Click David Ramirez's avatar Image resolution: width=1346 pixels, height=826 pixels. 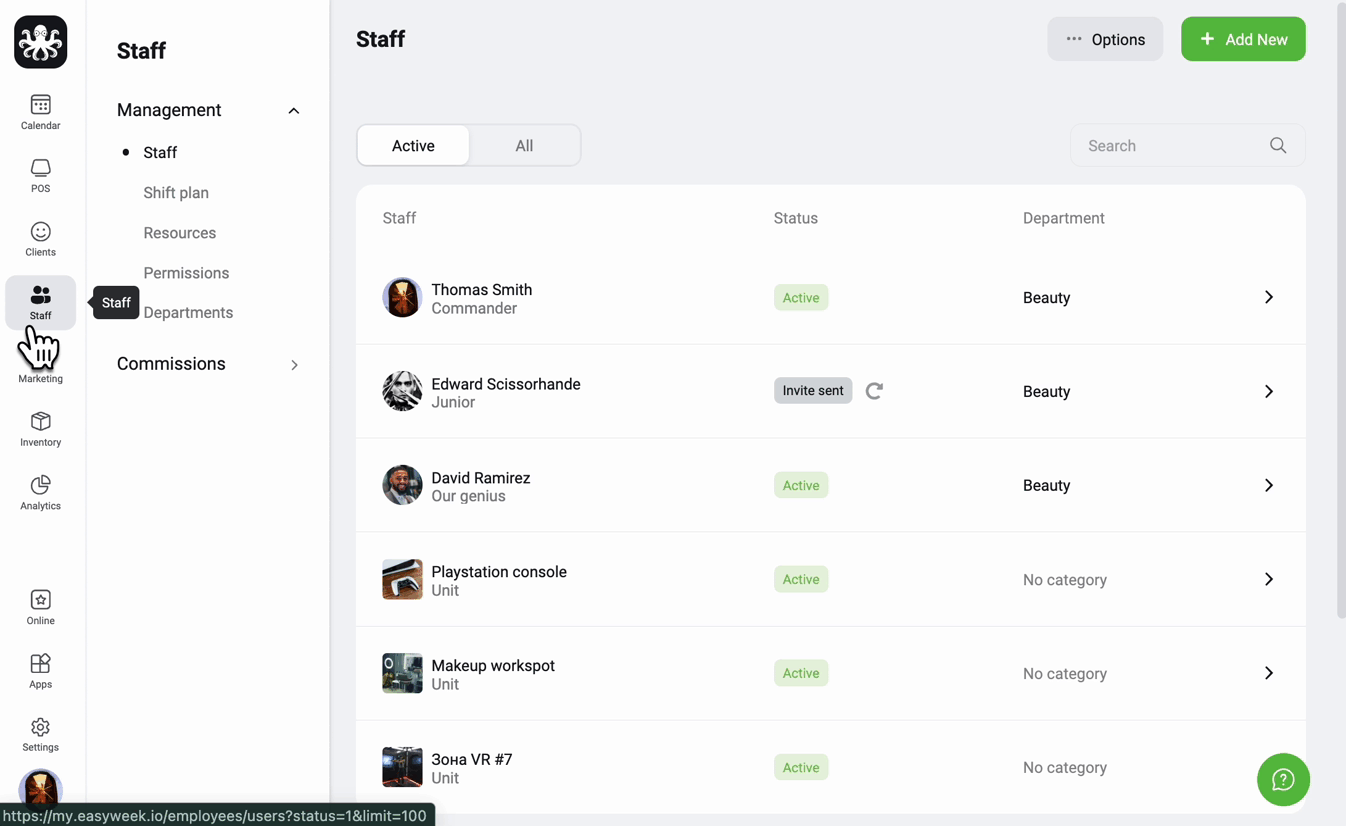[x=402, y=485]
